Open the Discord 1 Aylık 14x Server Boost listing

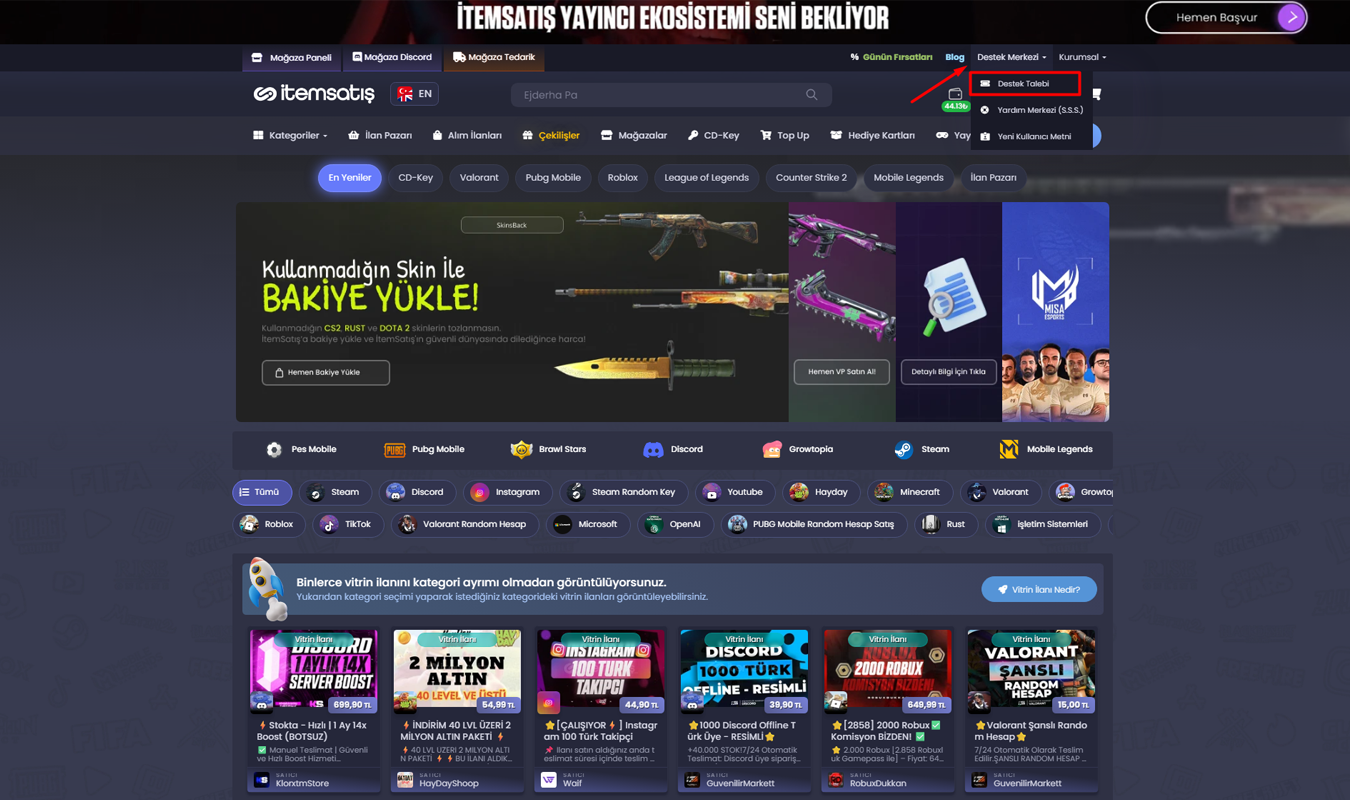pos(314,670)
